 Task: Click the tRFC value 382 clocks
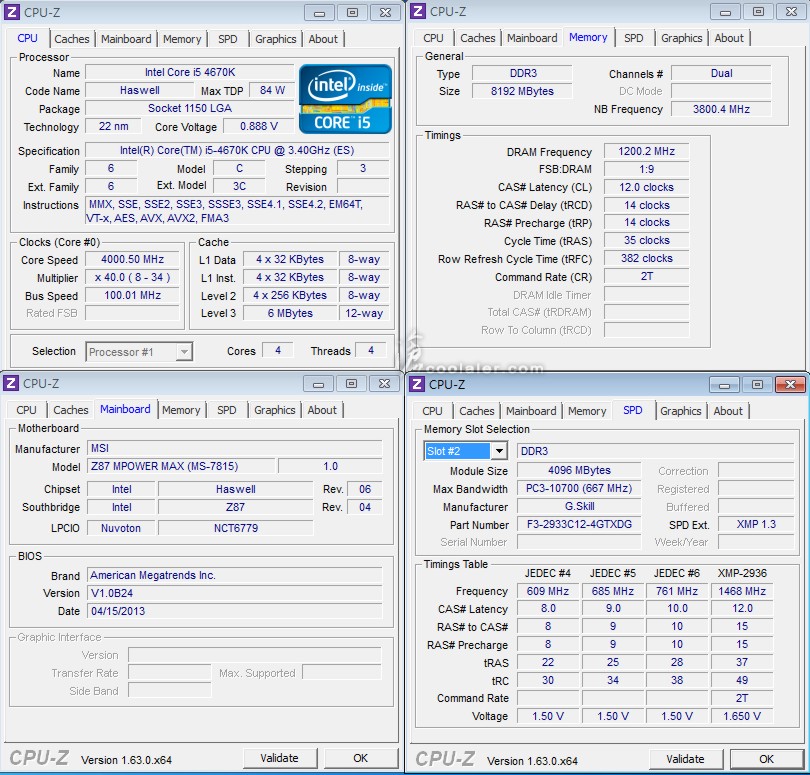646,258
